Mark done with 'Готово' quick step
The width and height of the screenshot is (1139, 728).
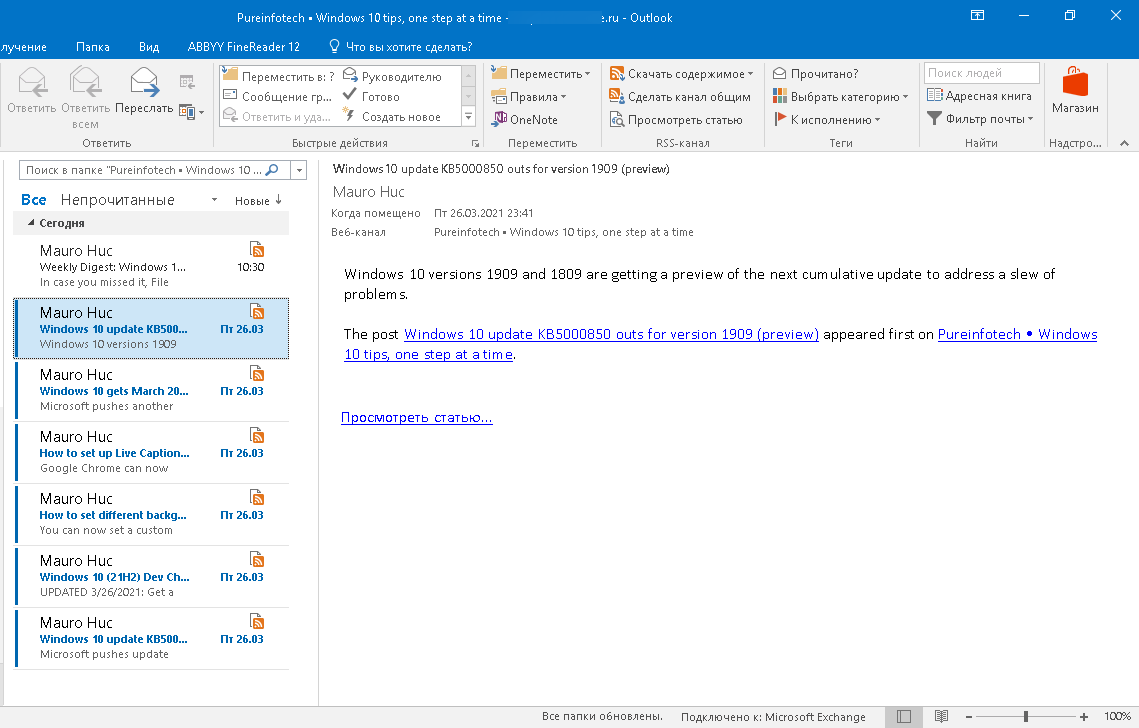(371, 96)
